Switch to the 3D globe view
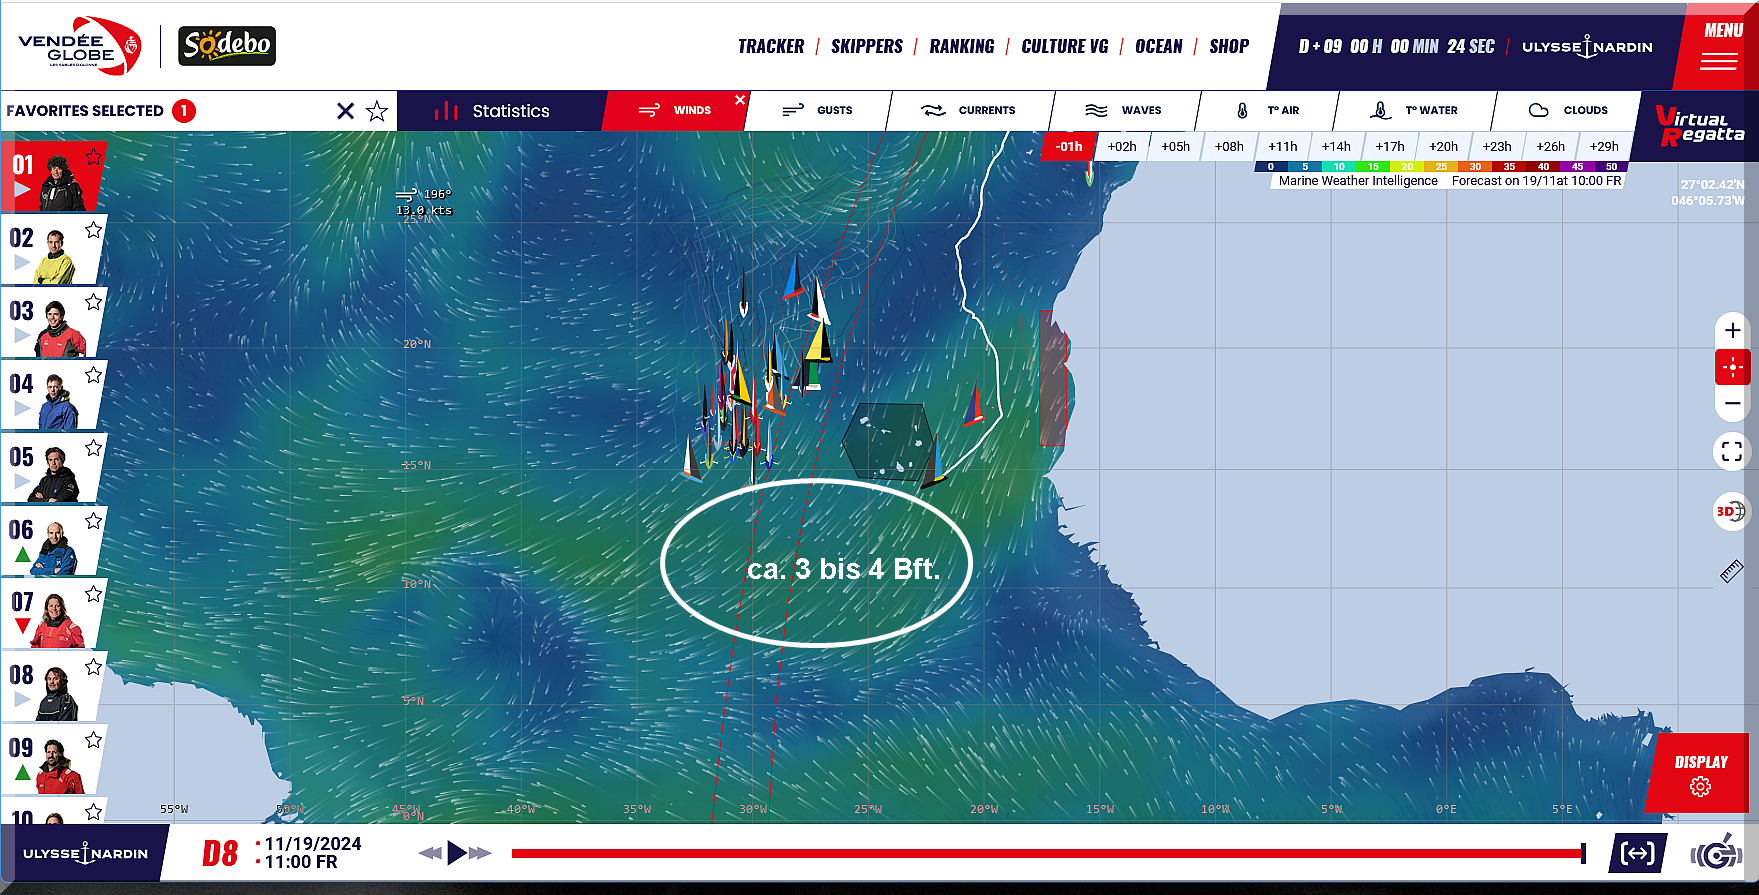The width and height of the screenshot is (1759, 895). 1730,512
